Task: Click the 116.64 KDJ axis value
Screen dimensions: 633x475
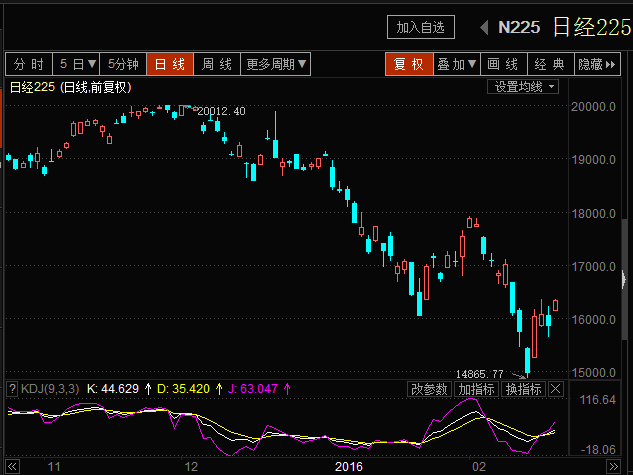Action: [598, 400]
